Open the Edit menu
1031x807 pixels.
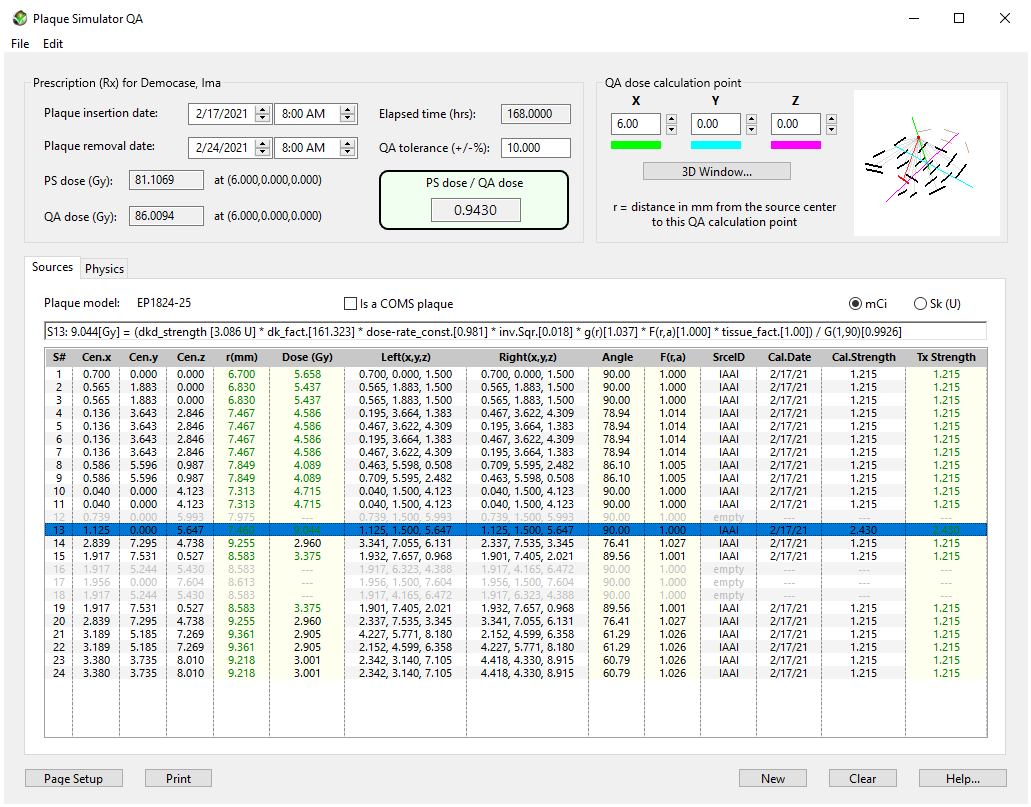[x=53, y=44]
